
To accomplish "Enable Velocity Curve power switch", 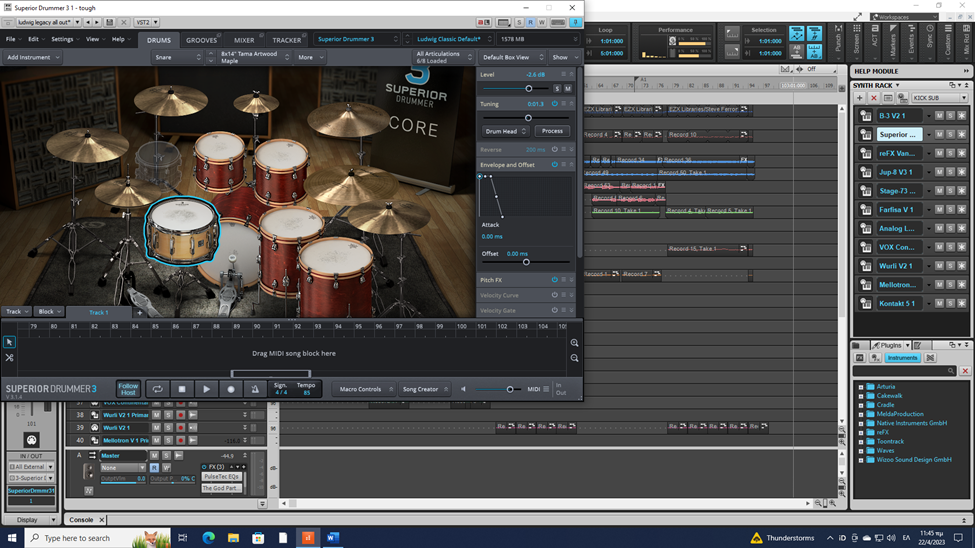I will click(x=555, y=295).
